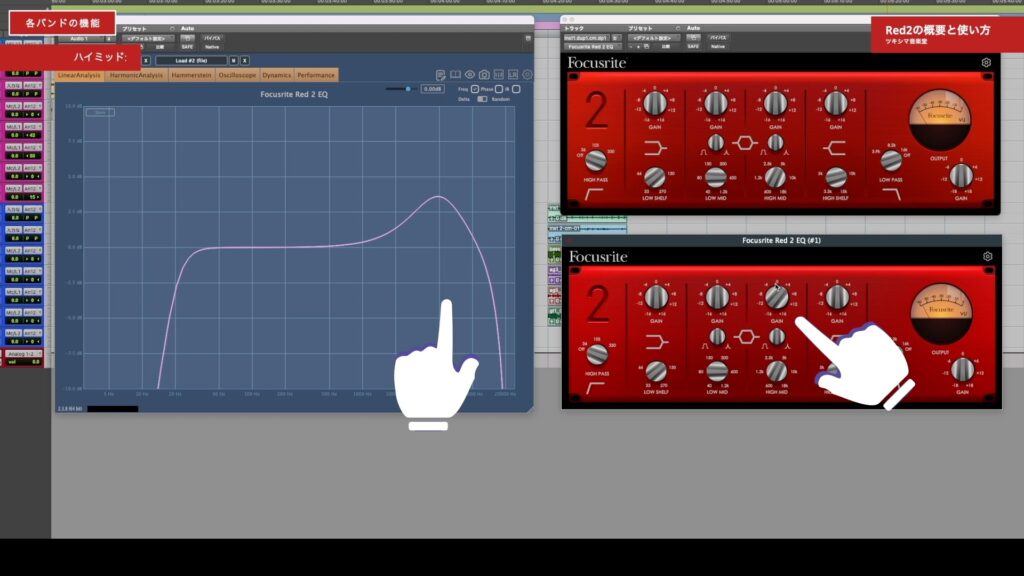Screen dimensions: 1024x576
Task: Open the Oscilloscope tab
Action: click(237, 75)
